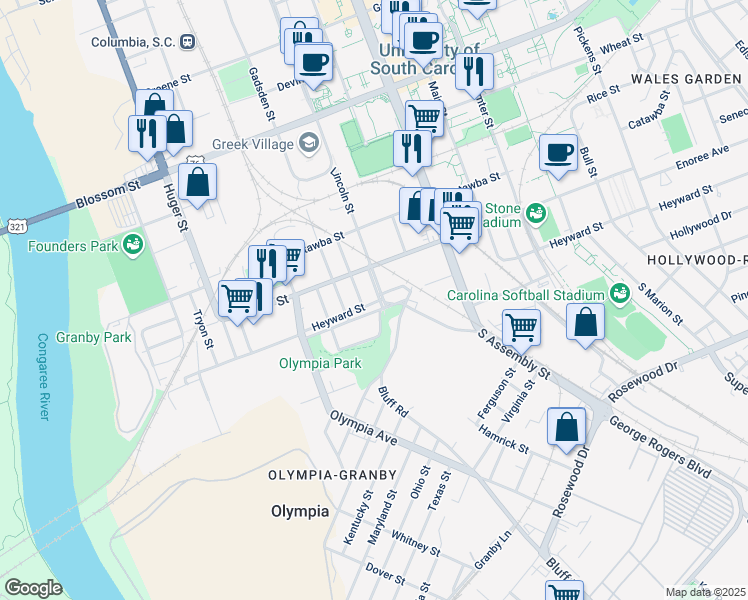The height and width of the screenshot is (600, 748).
Task: Click the Granby Park label
Action: coord(94,338)
